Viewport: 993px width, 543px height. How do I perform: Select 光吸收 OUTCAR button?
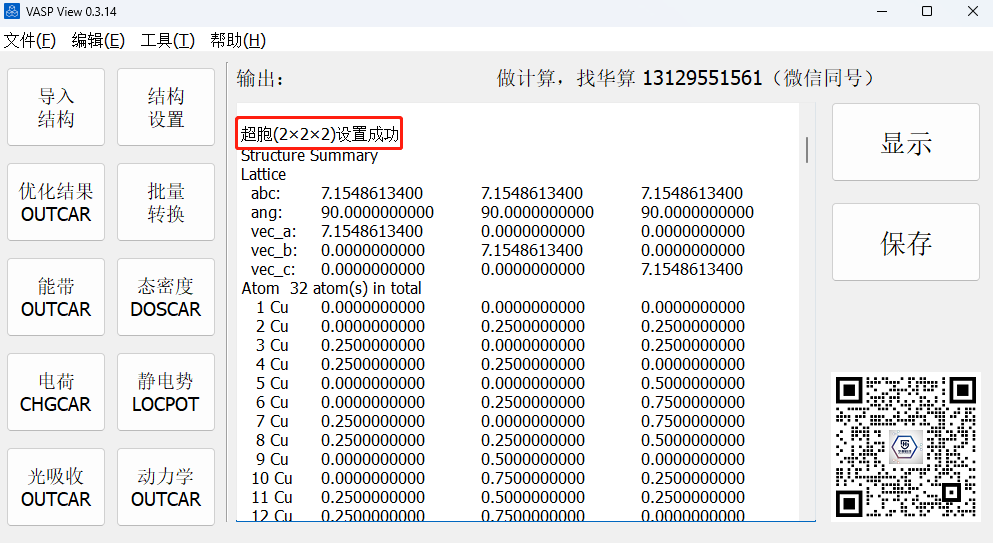pos(56,487)
